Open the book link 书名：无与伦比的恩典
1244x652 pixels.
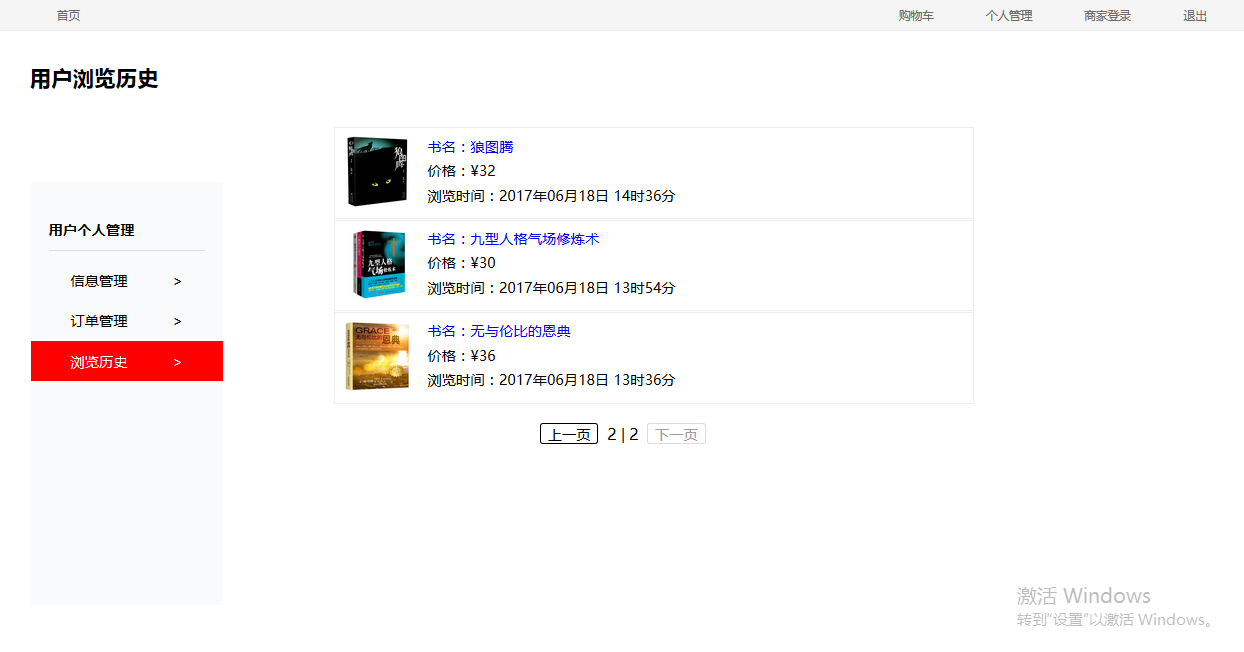pyautogui.click(x=499, y=331)
